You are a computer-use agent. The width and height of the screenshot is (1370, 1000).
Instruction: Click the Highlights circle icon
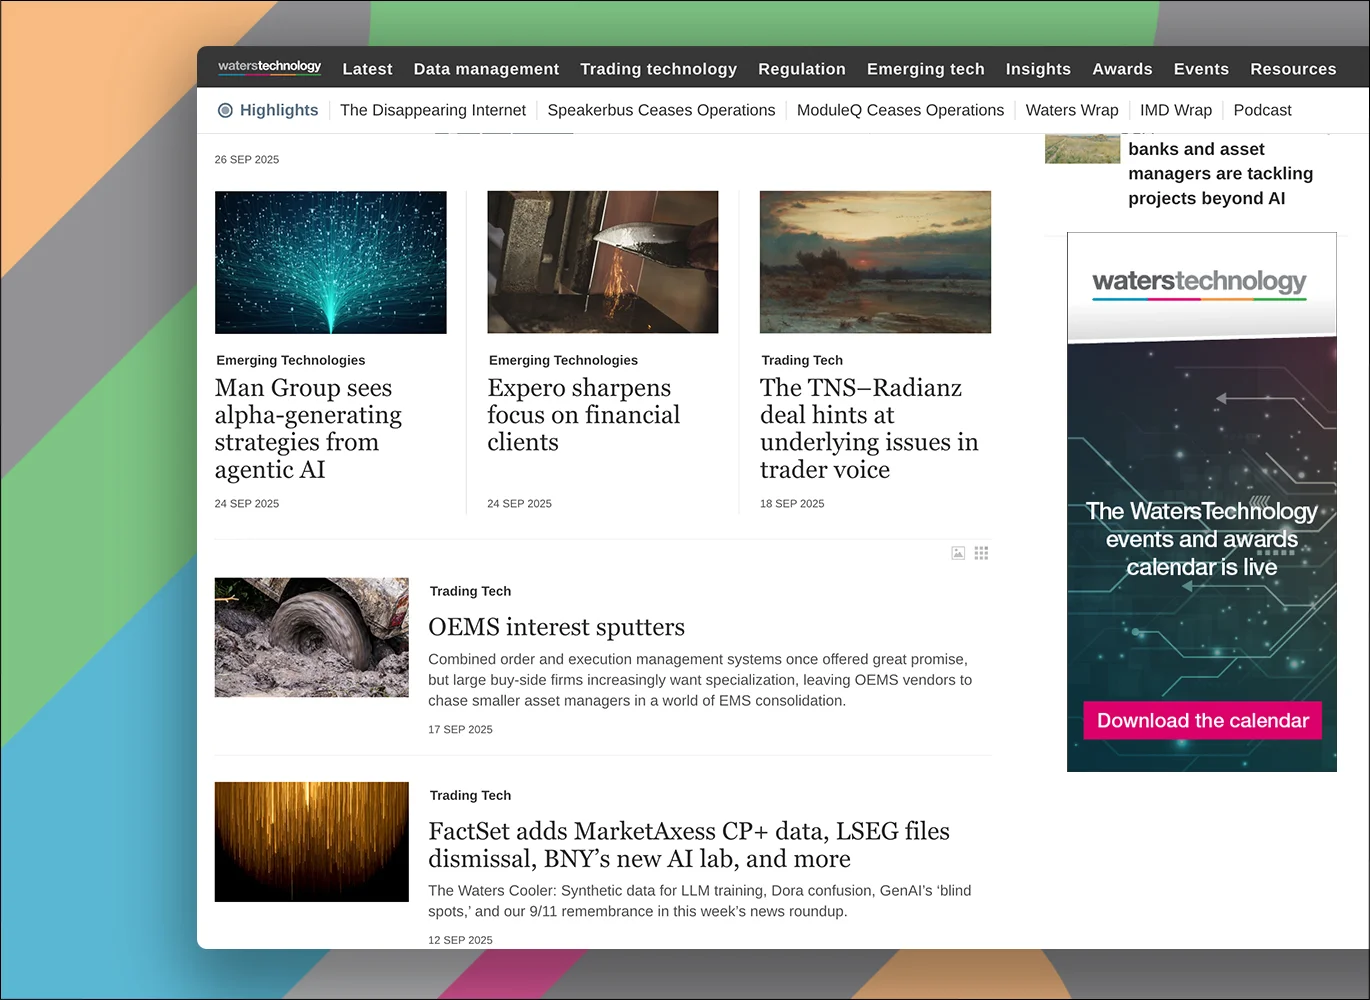225,111
